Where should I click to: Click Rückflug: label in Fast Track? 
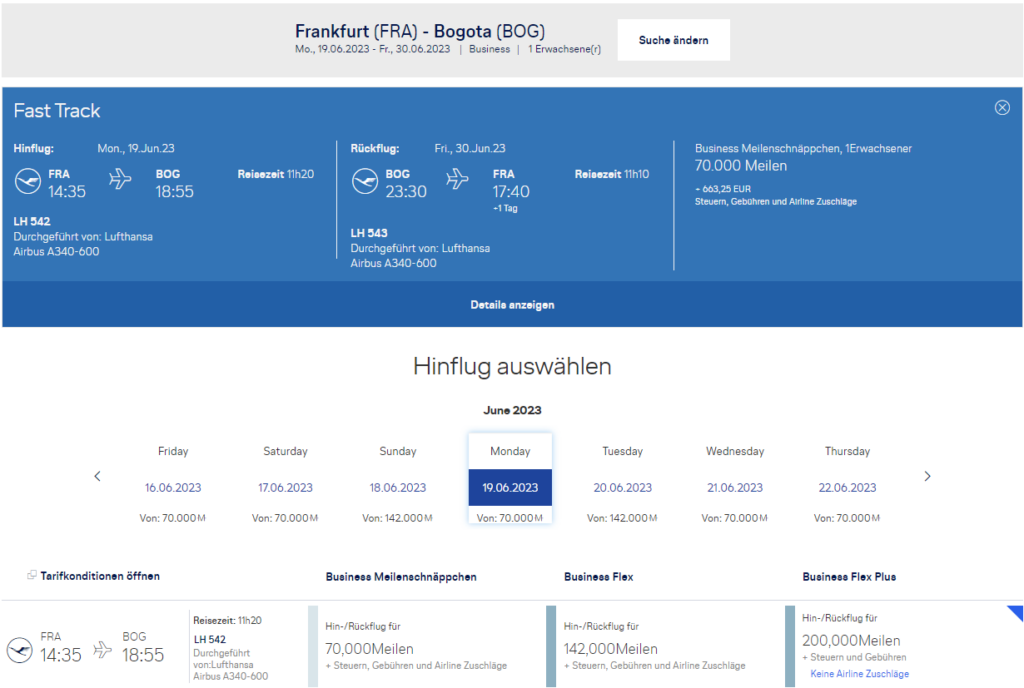pos(375,148)
